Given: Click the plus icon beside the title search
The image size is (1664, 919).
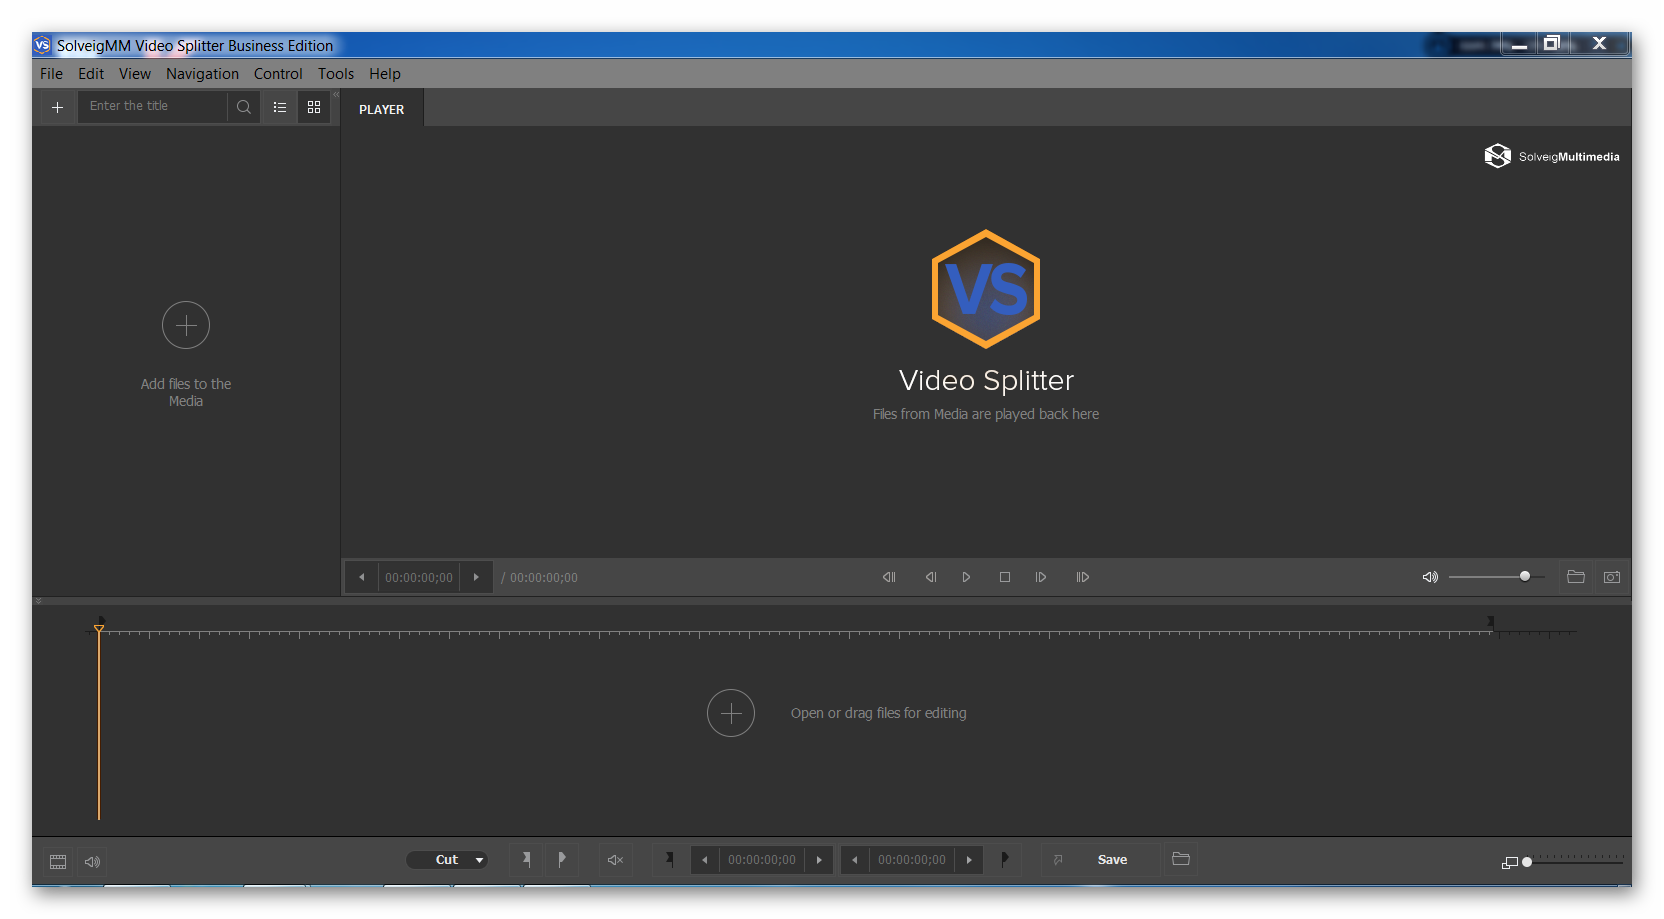Looking at the screenshot, I should (x=57, y=107).
